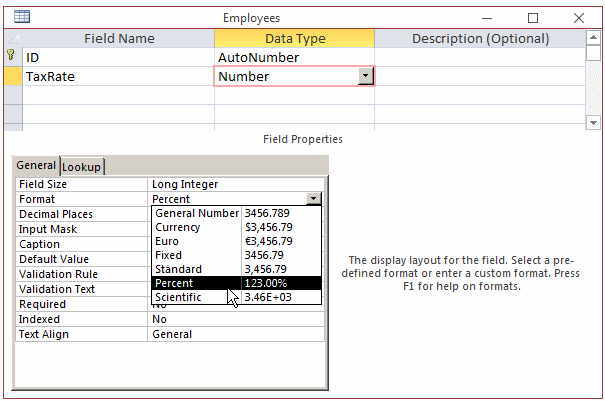
Task: Select the Field Size property label
Action: coord(81,184)
